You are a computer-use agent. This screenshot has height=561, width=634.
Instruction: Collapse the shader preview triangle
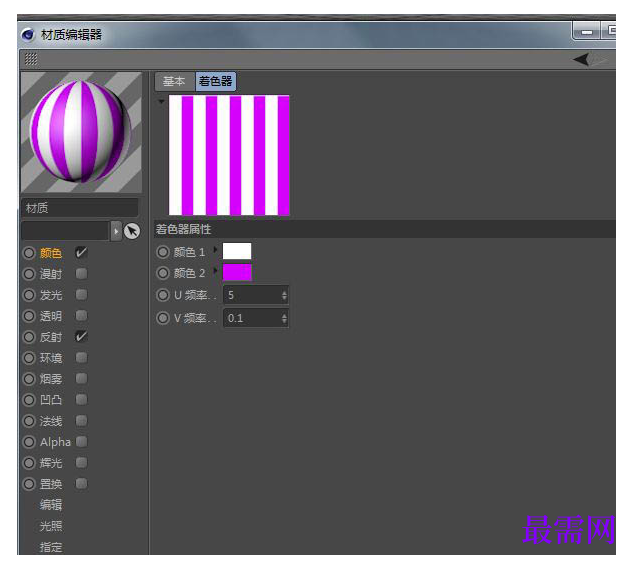point(161,102)
